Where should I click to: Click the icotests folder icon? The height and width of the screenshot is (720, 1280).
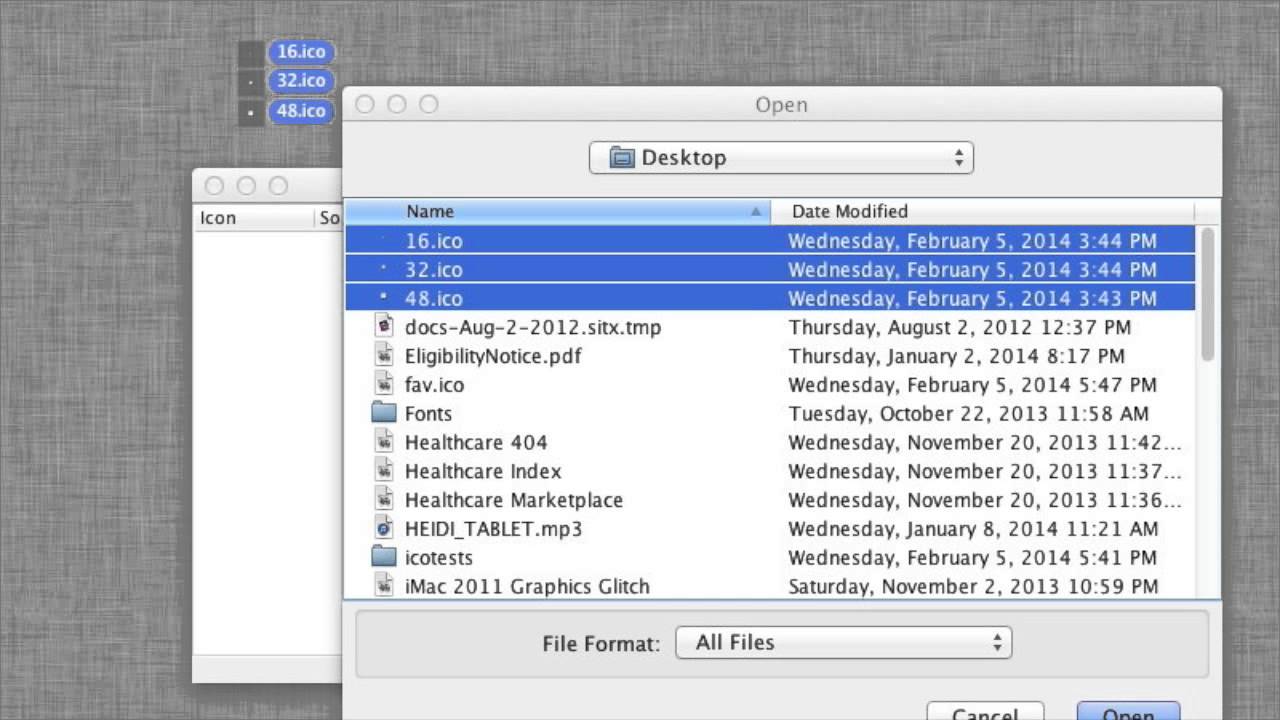point(384,558)
